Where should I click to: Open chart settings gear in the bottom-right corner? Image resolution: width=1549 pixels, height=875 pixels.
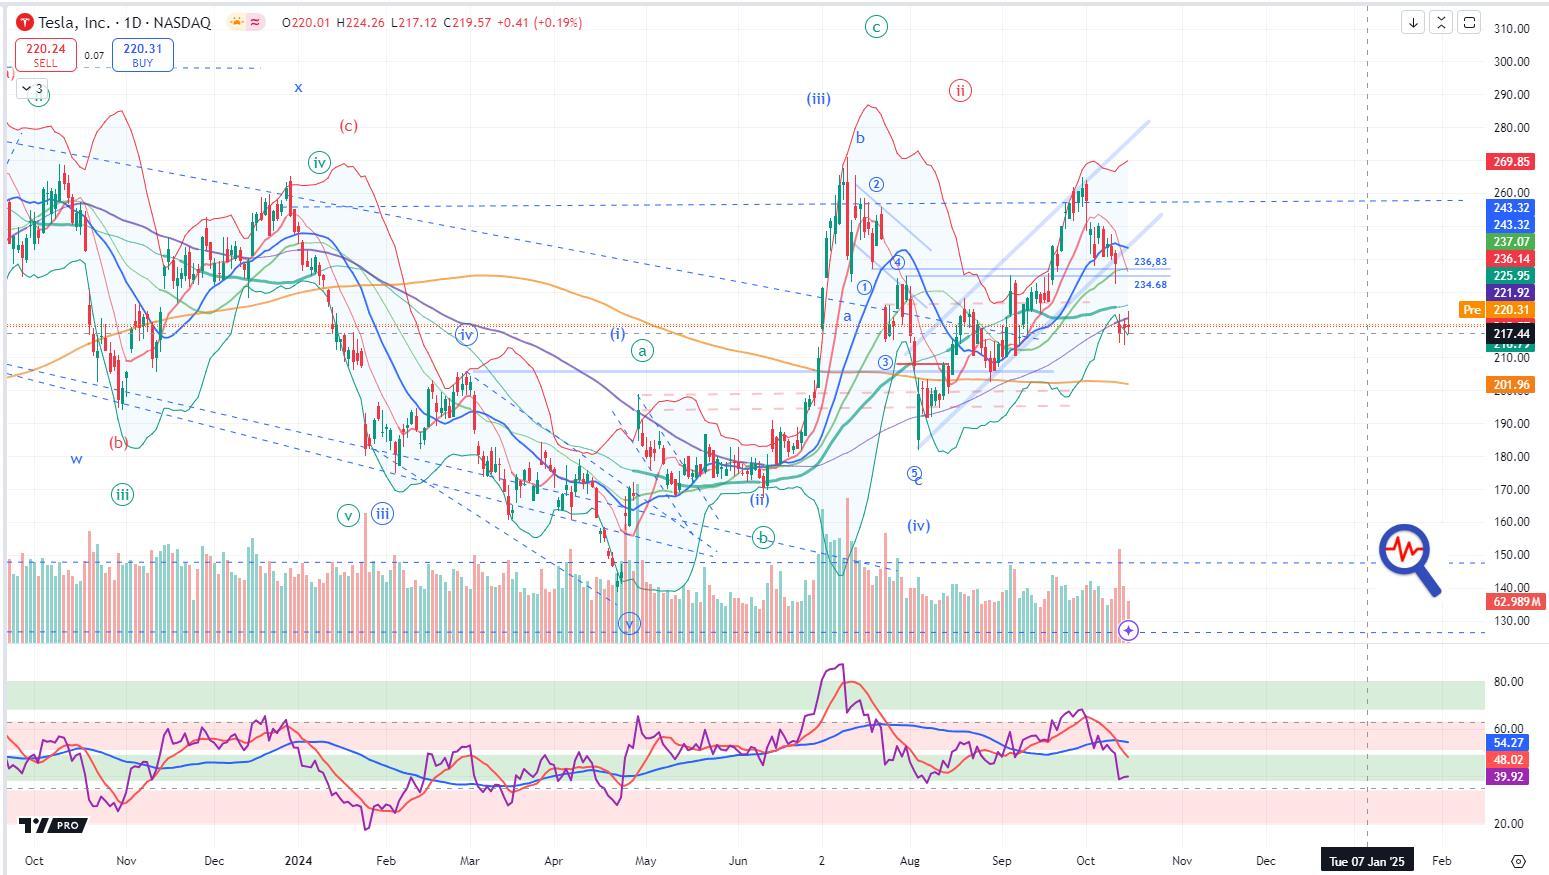pyautogui.click(x=1518, y=860)
